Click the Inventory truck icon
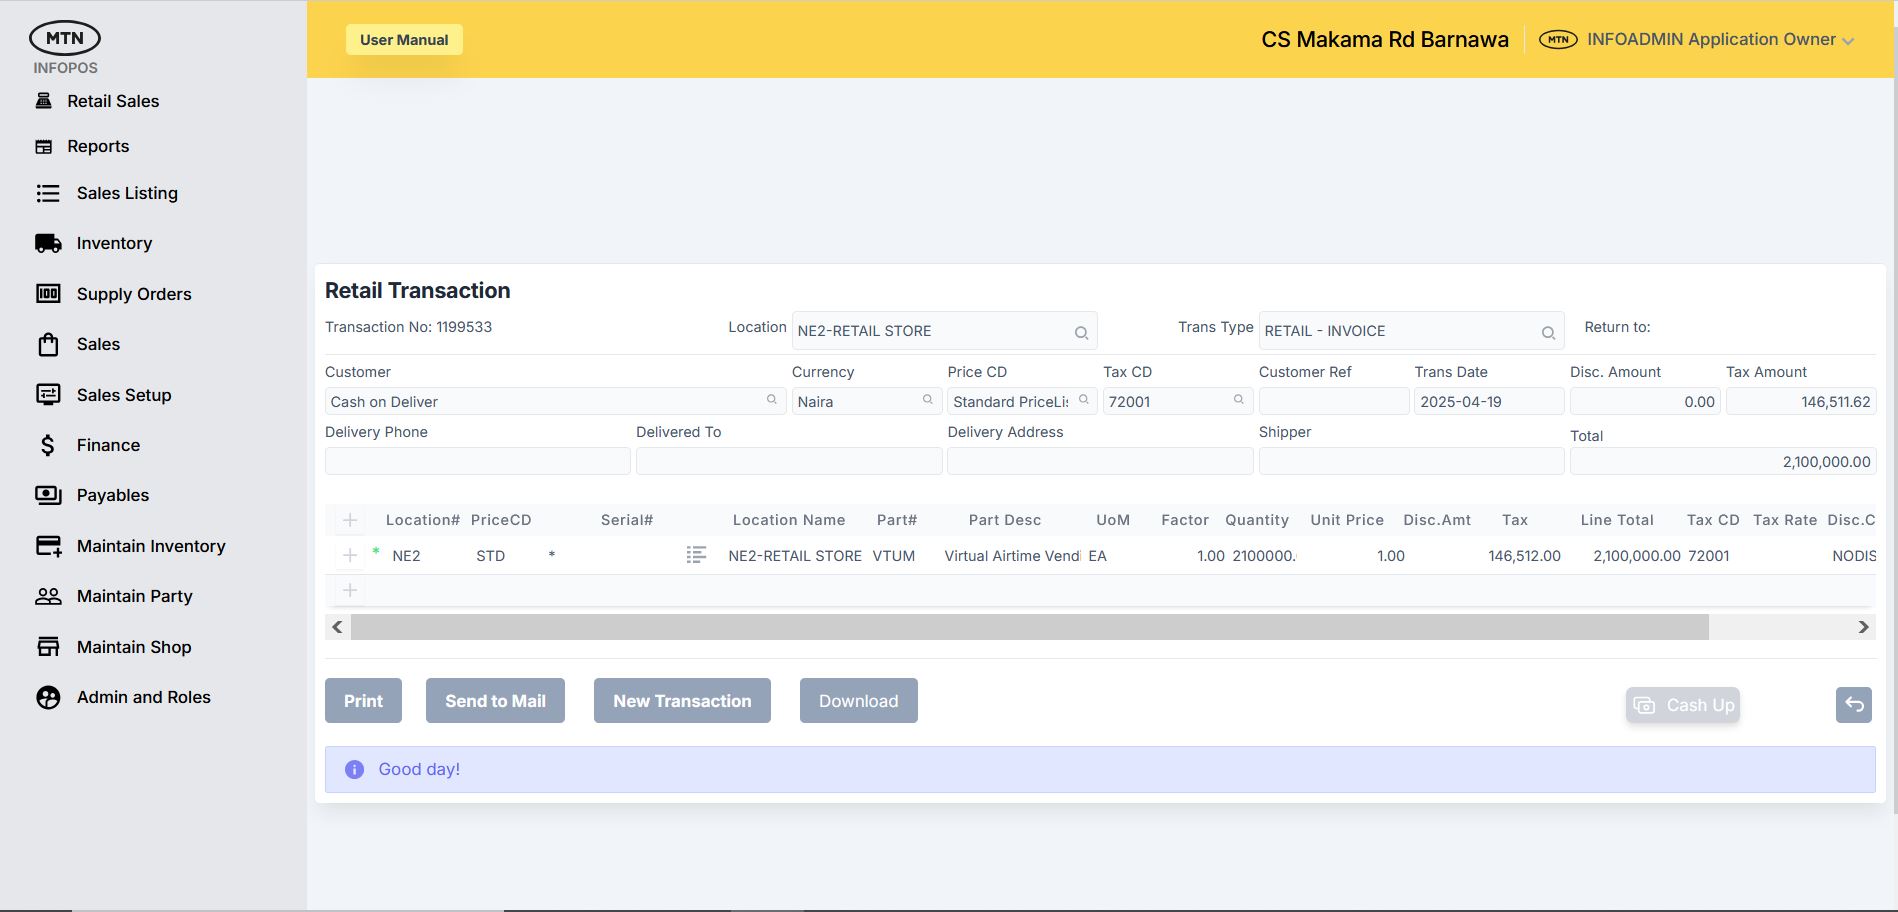 (48, 243)
